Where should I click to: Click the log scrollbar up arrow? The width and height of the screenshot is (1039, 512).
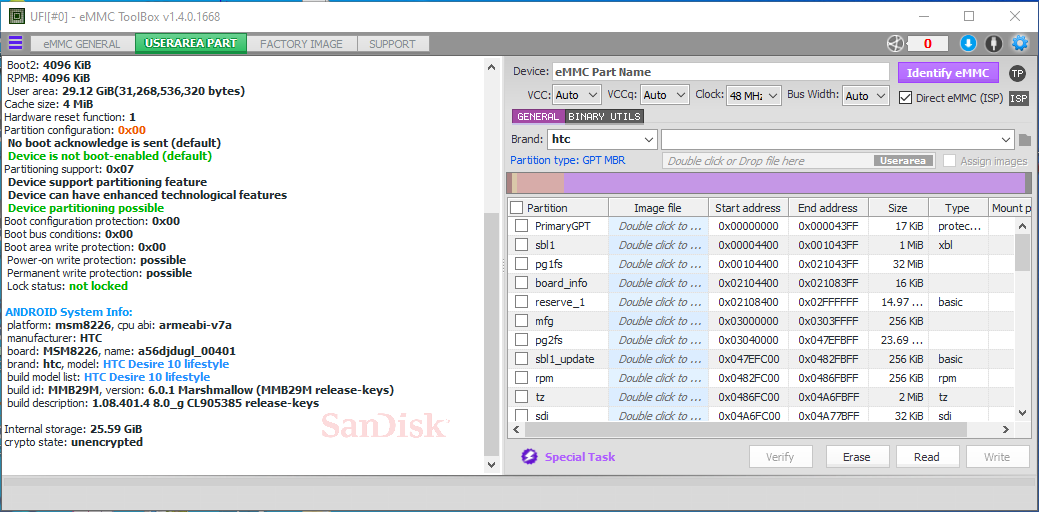491,67
